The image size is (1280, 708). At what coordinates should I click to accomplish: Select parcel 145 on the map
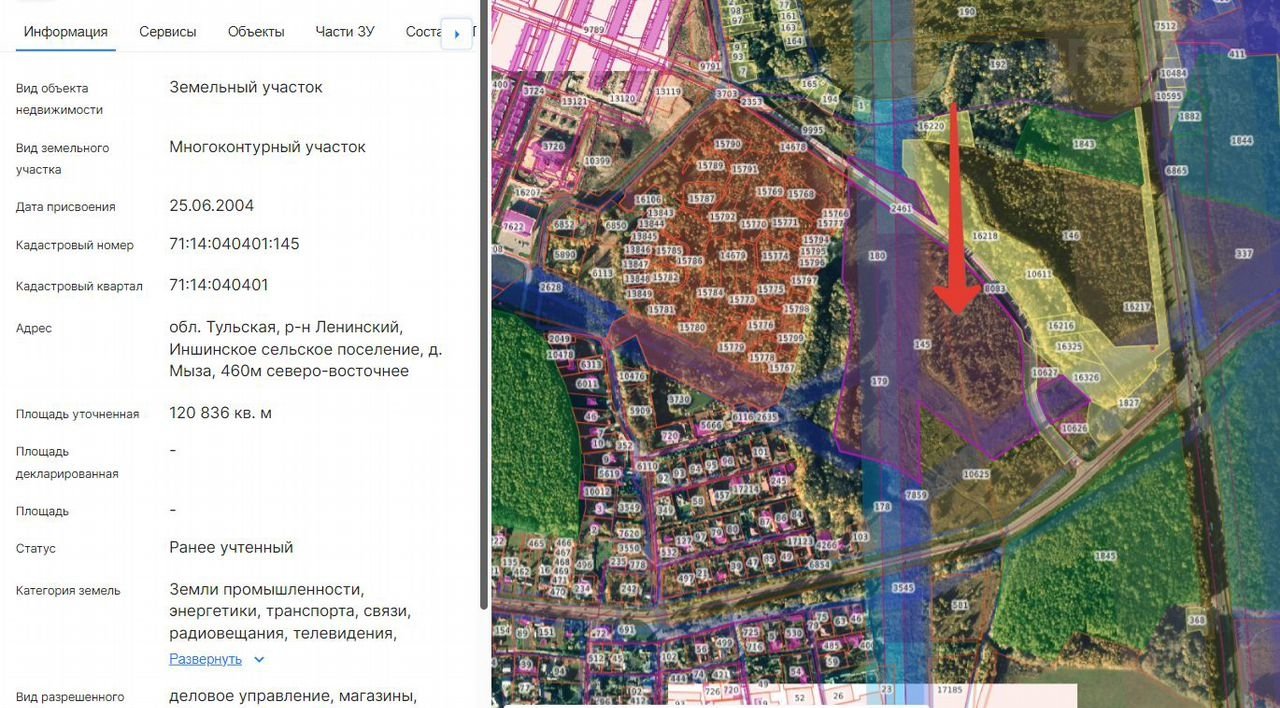pyautogui.click(x=922, y=344)
